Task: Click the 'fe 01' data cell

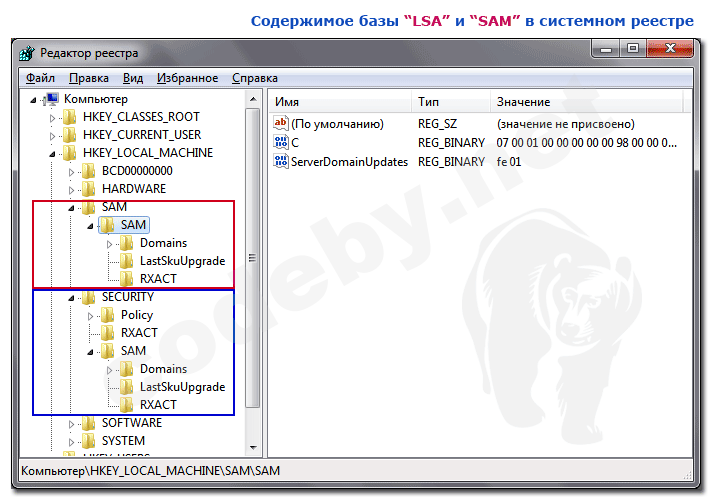Action: pyautogui.click(x=509, y=162)
